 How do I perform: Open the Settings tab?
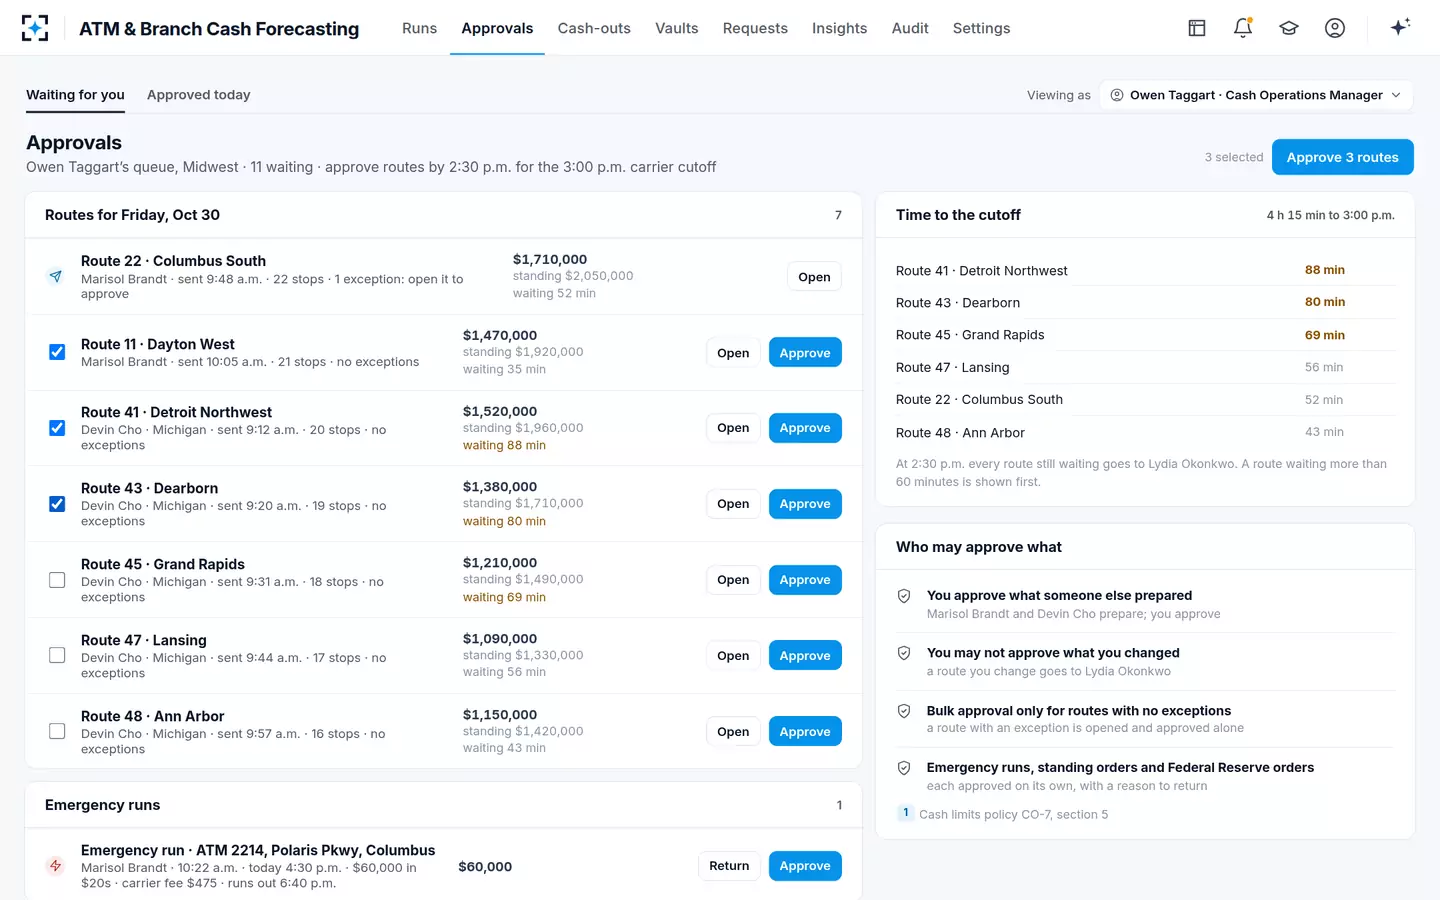981,28
